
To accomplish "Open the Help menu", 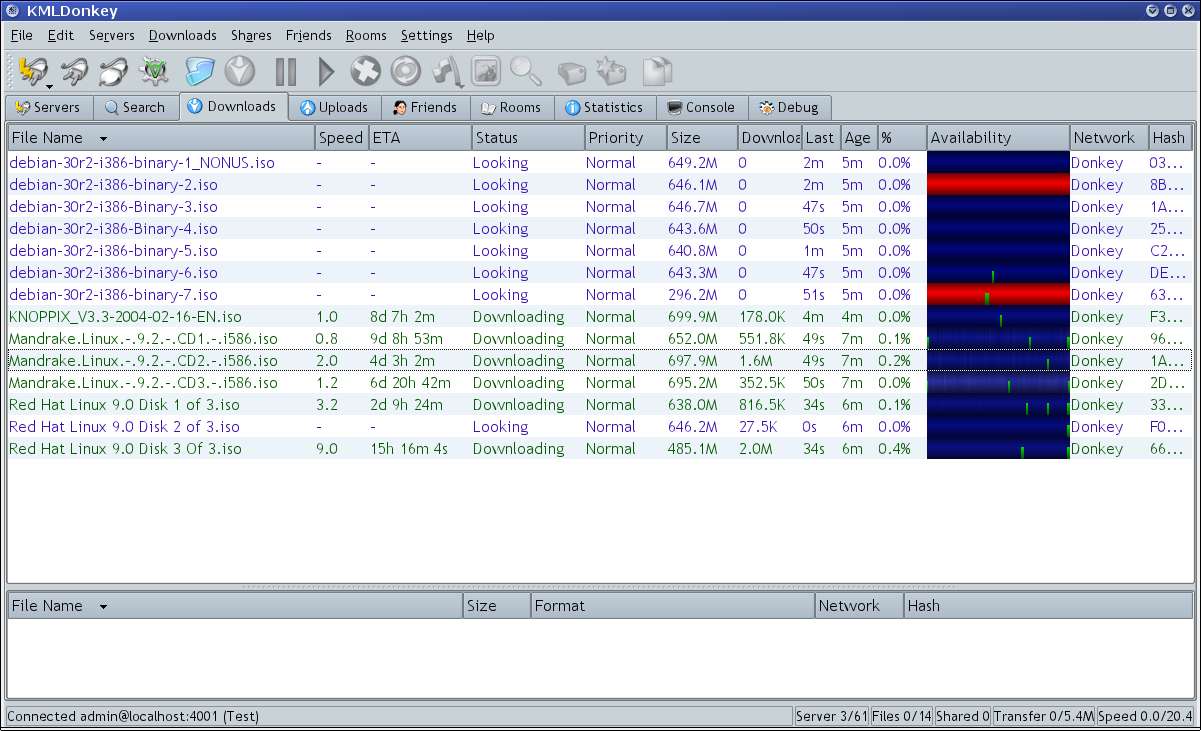I will (481, 35).
